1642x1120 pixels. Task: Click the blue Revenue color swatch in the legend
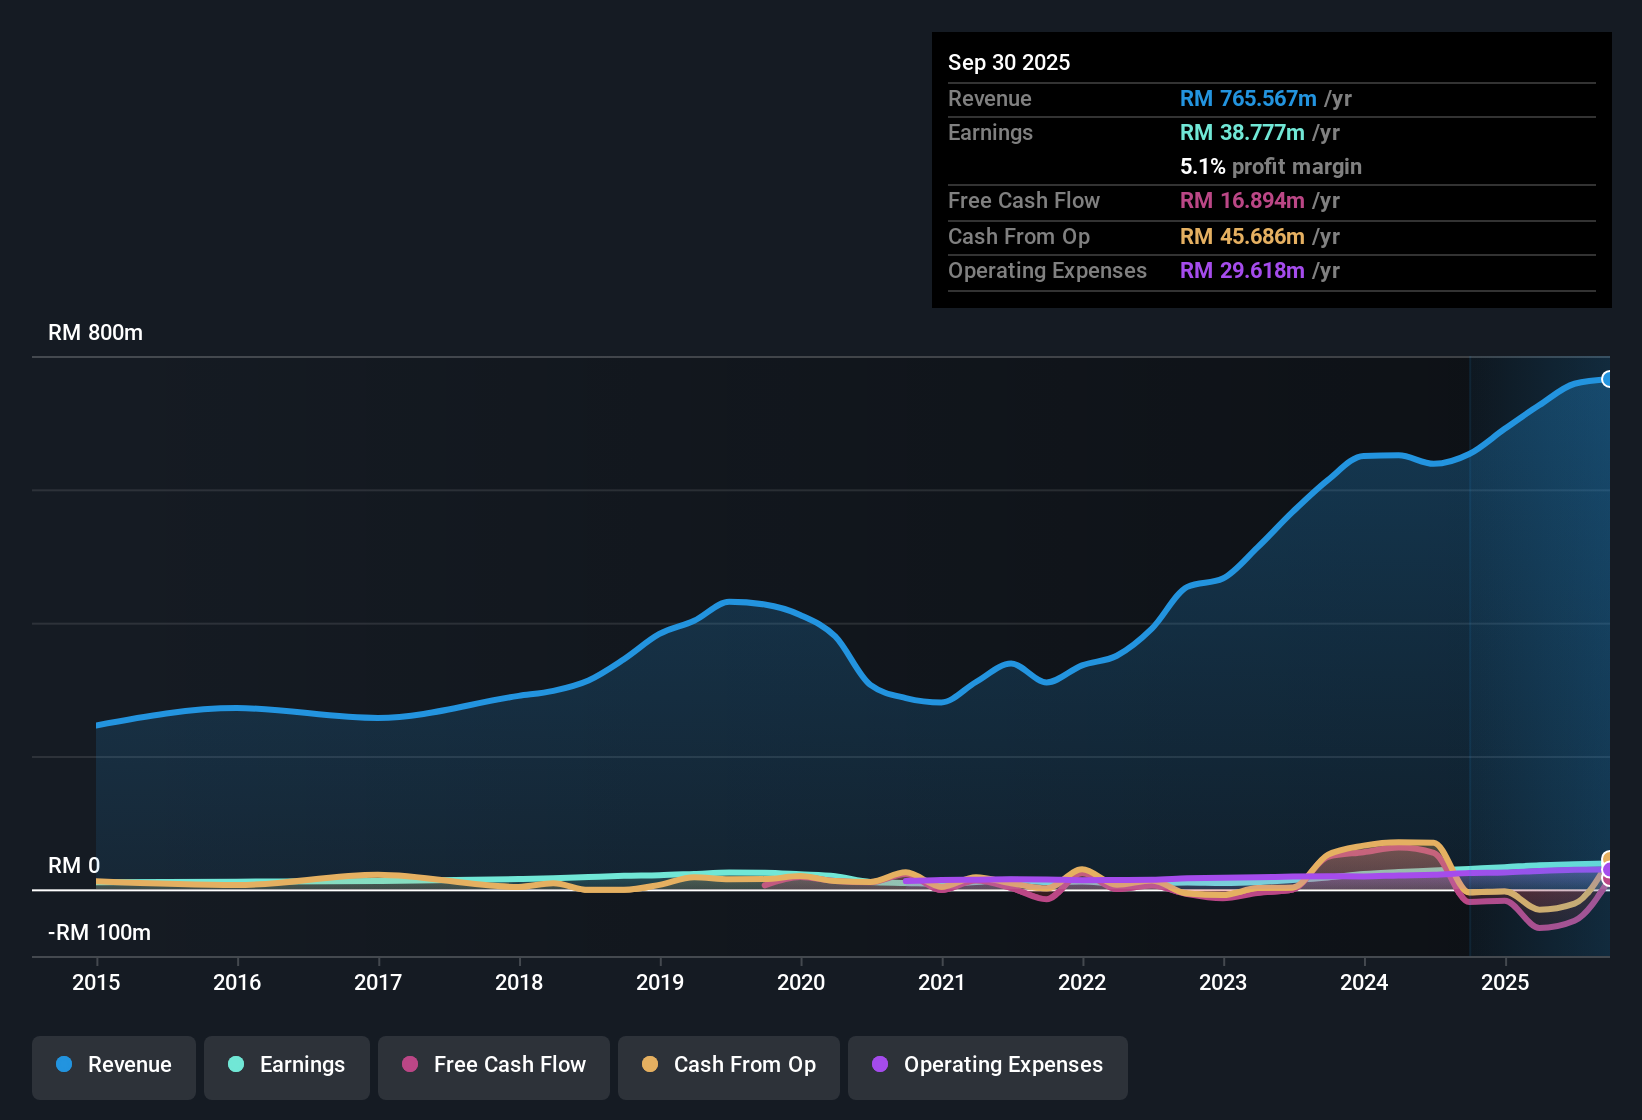click(x=63, y=1065)
